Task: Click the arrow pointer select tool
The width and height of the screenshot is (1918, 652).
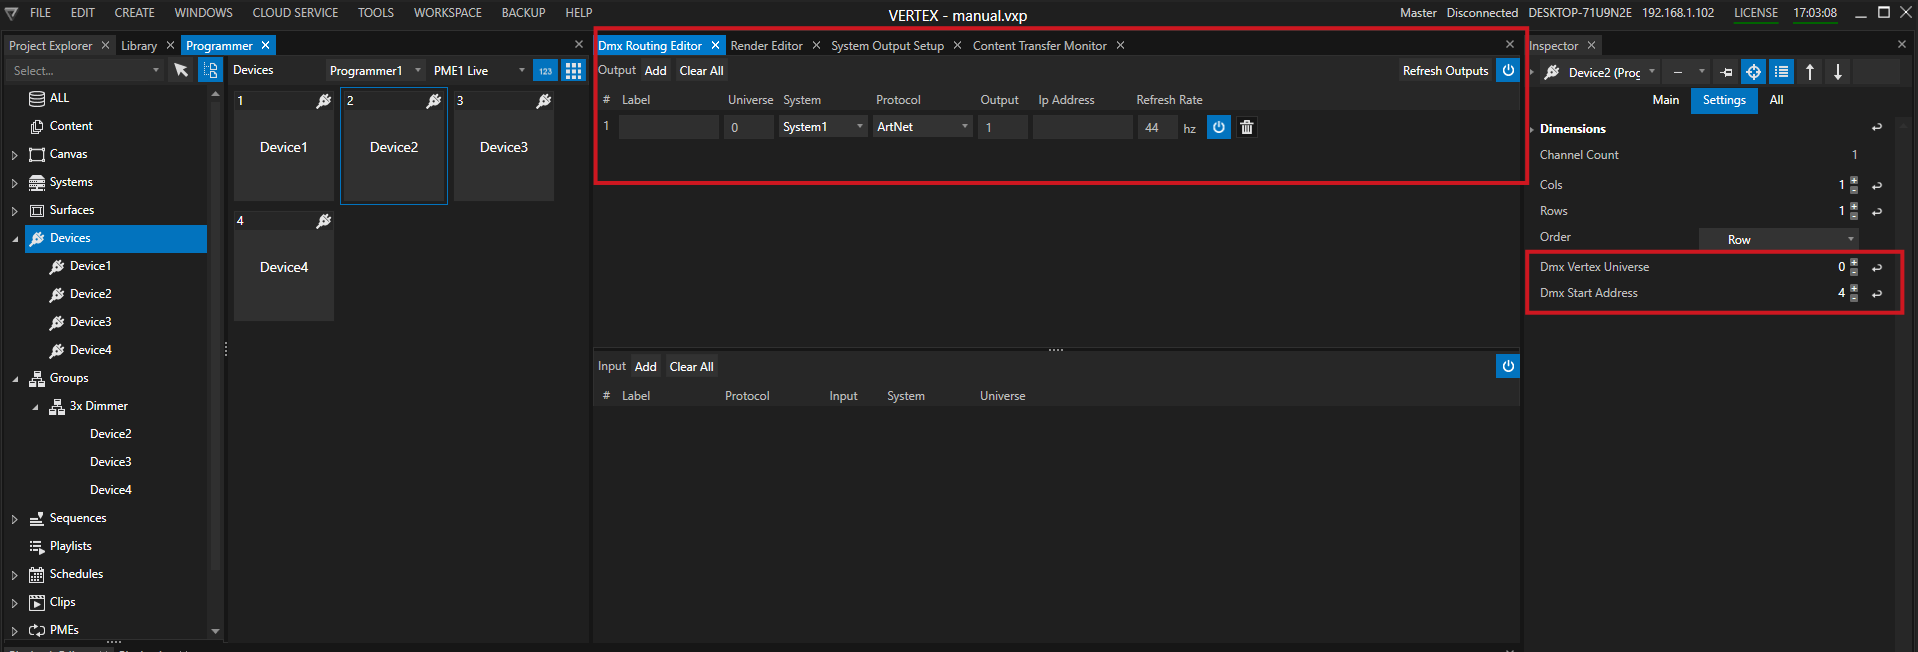Action: 180,70
